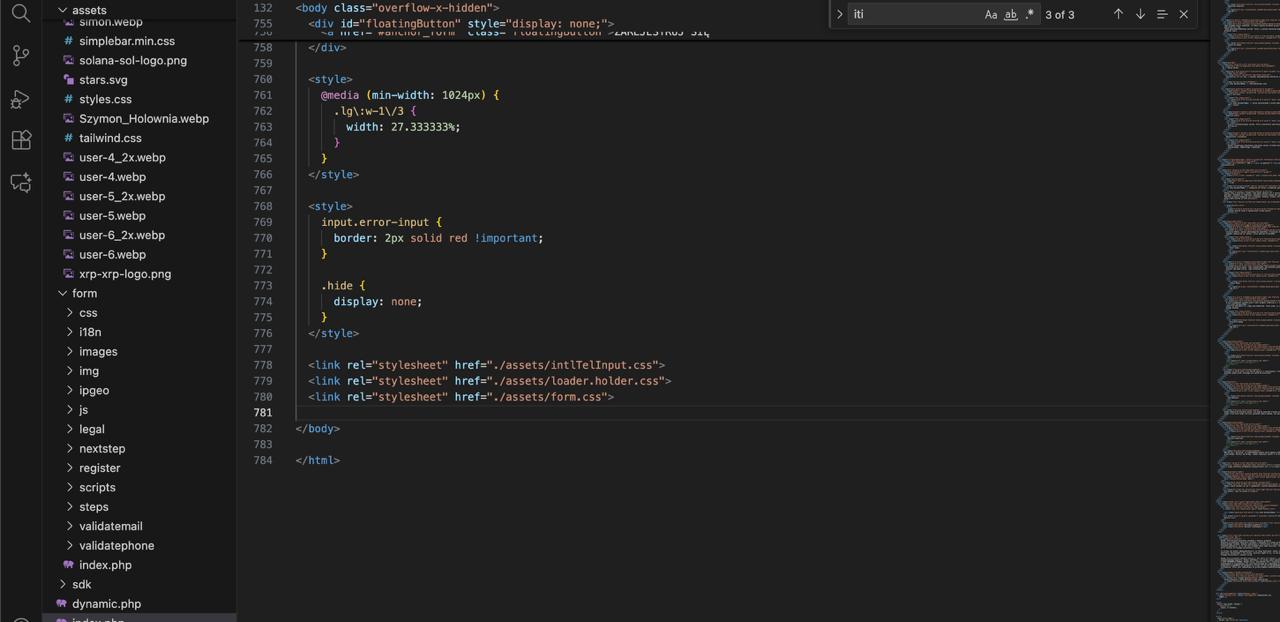Toggle regular expression search

tap(1029, 14)
